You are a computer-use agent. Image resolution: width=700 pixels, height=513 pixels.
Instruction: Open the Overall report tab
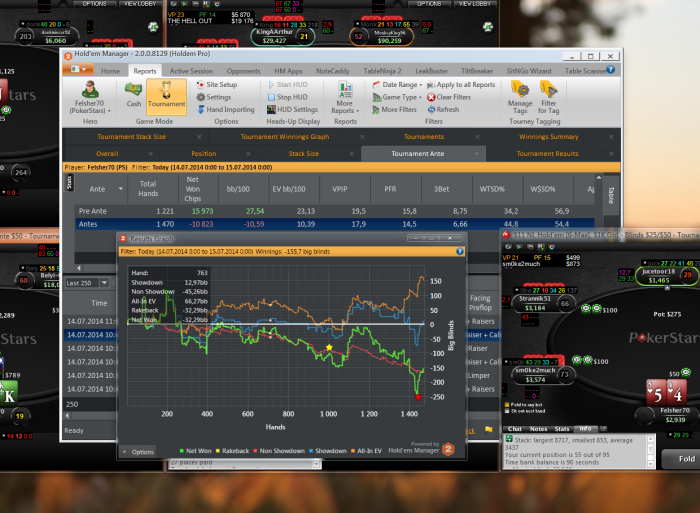[107, 154]
